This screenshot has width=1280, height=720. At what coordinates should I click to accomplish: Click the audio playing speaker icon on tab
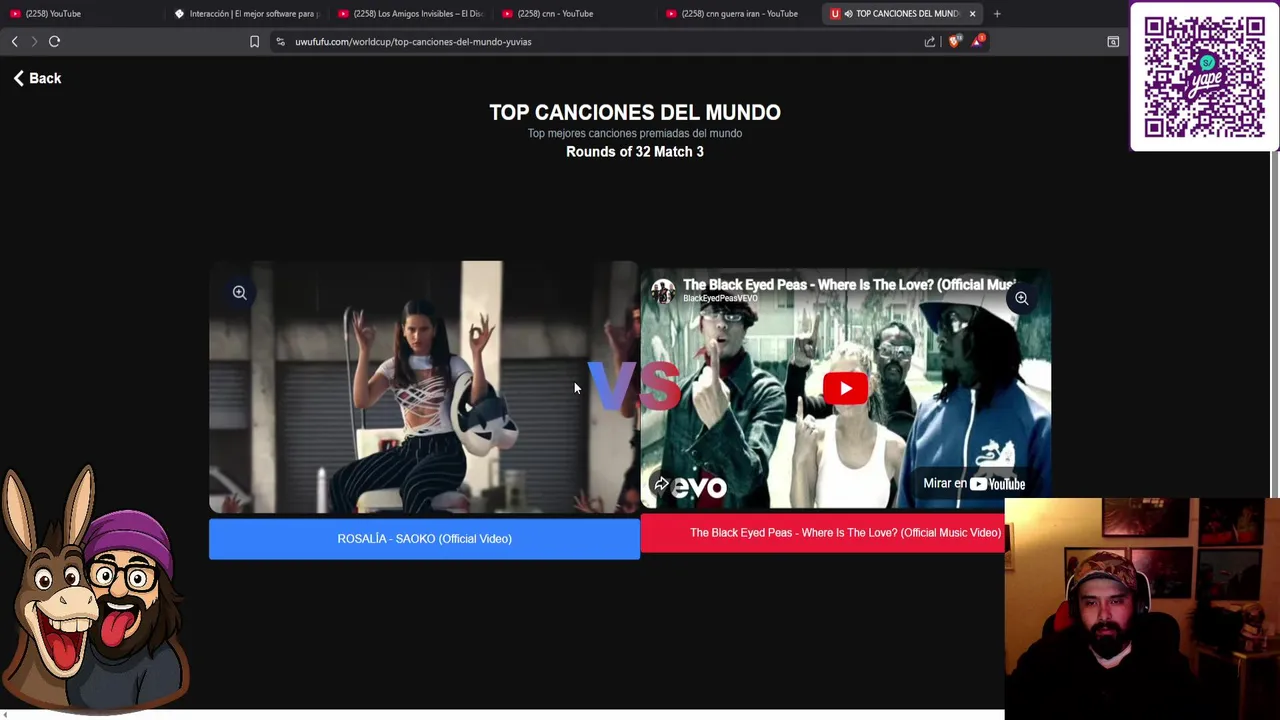pos(848,14)
